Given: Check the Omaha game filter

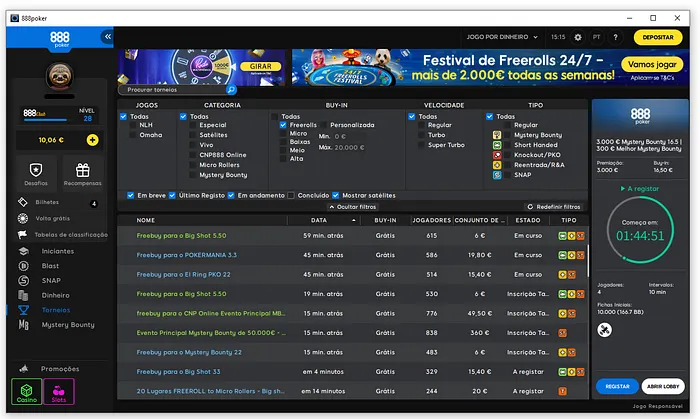Looking at the screenshot, I should (x=133, y=135).
